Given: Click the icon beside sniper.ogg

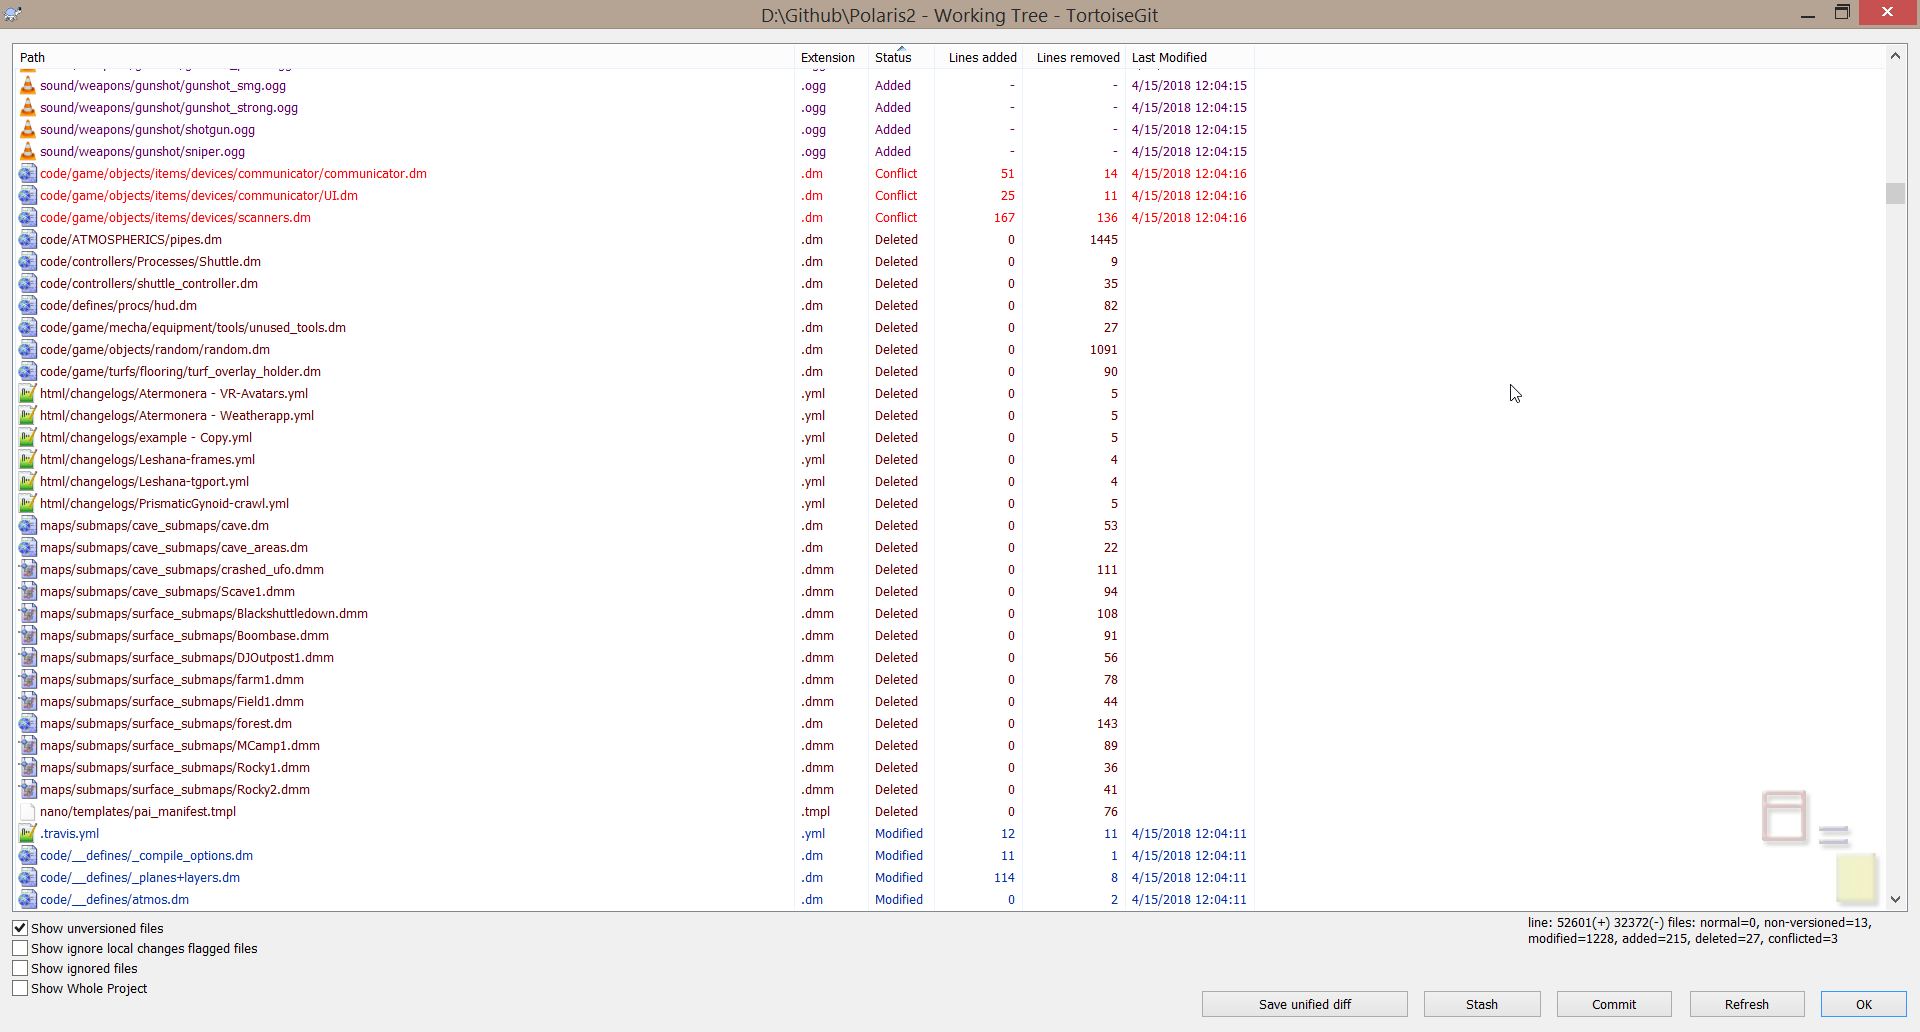Looking at the screenshot, I should click(x=28, y=152).
